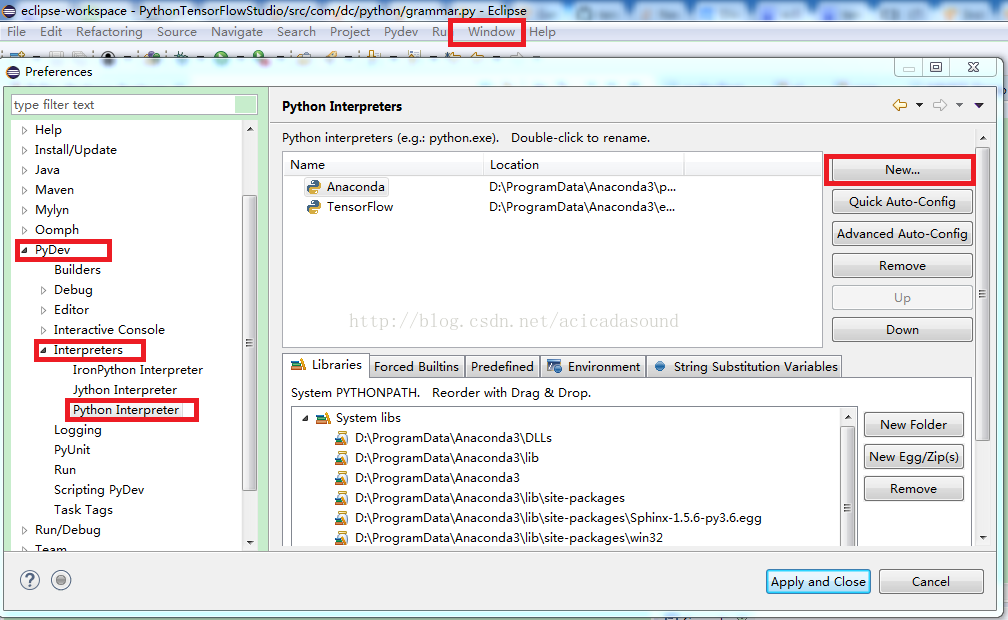Open String Substitution Variables tab
This screenshot has width=1008, height=620.
point(744,367)
